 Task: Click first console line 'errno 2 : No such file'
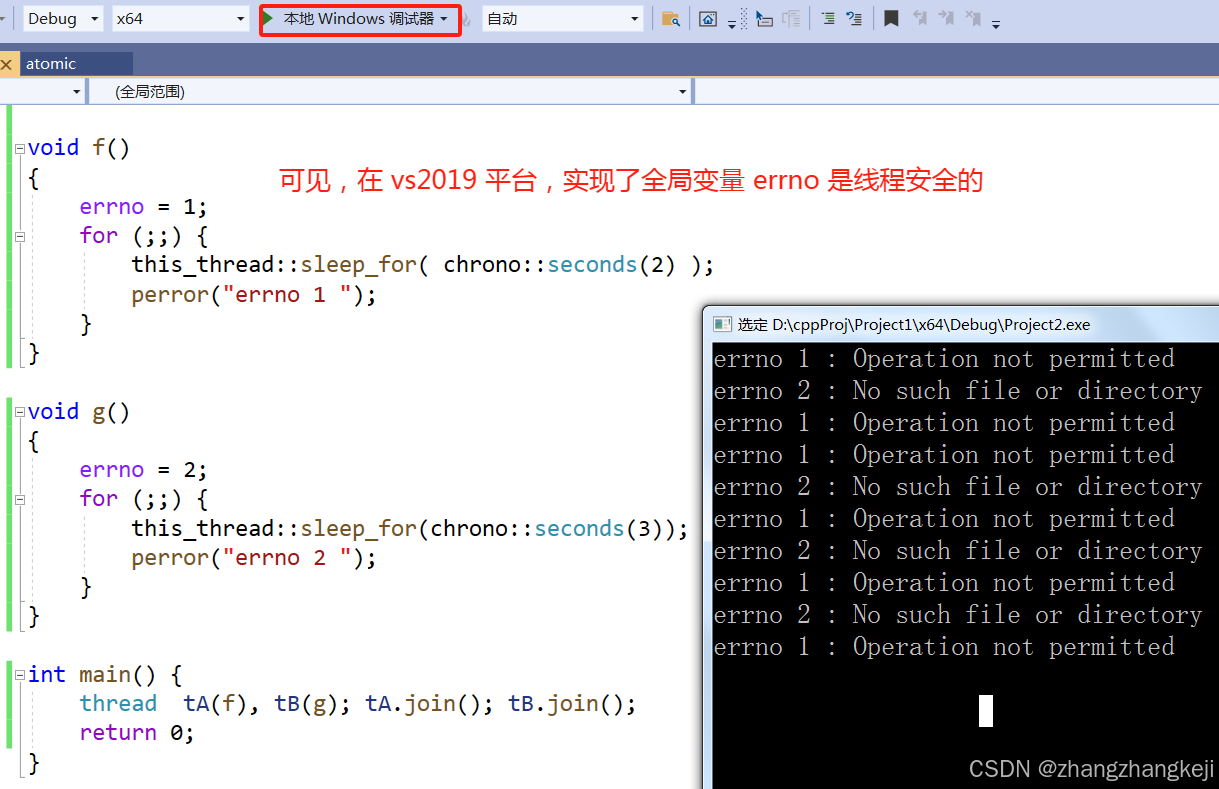click(958, 391)
